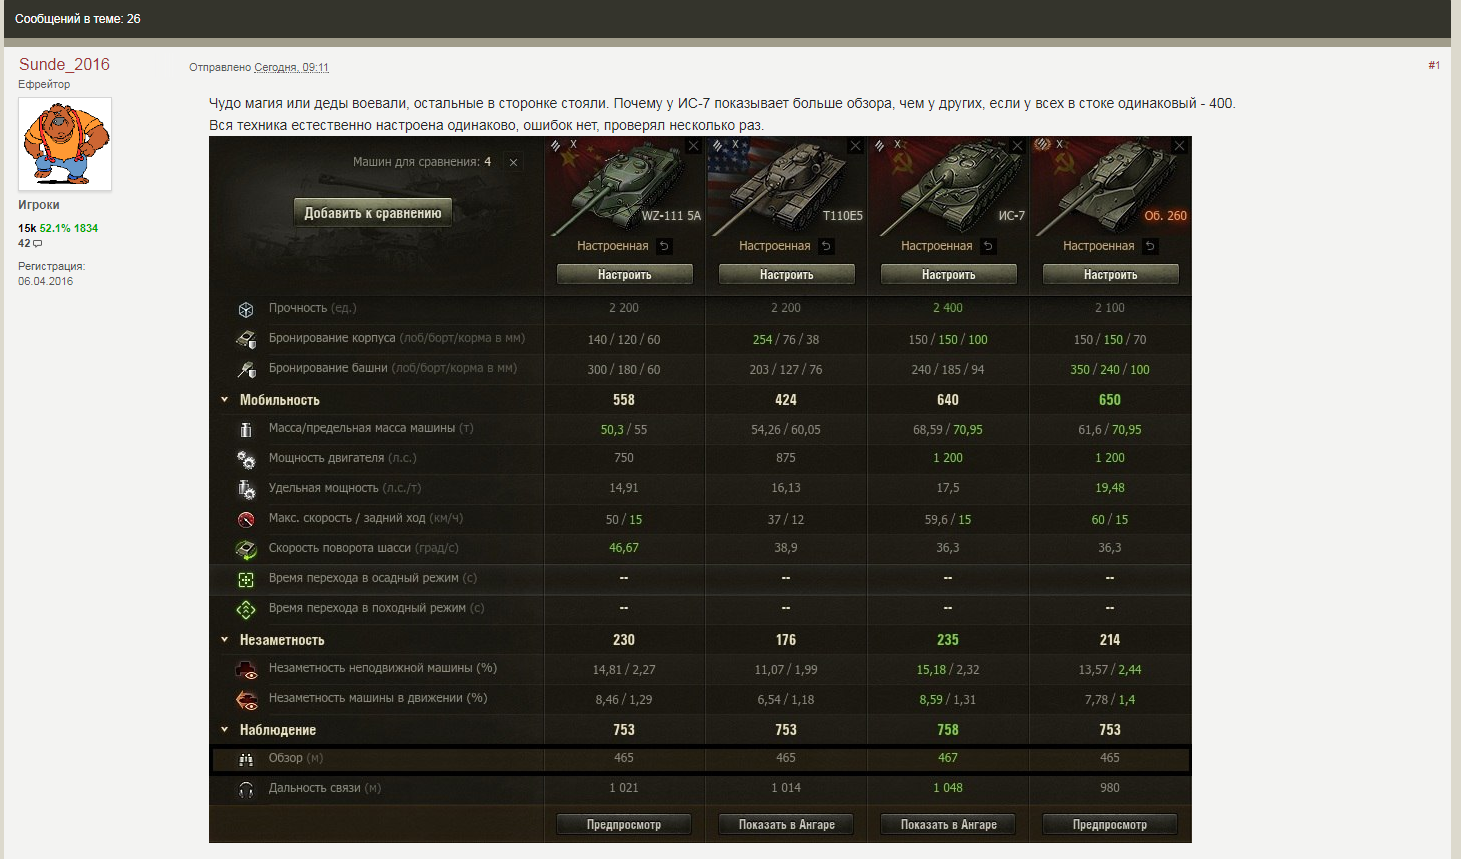The height and width of the screenshot is (859, 1461).
Task: Click the Удельная мощность specific power icon
Action: coord(246,489)
